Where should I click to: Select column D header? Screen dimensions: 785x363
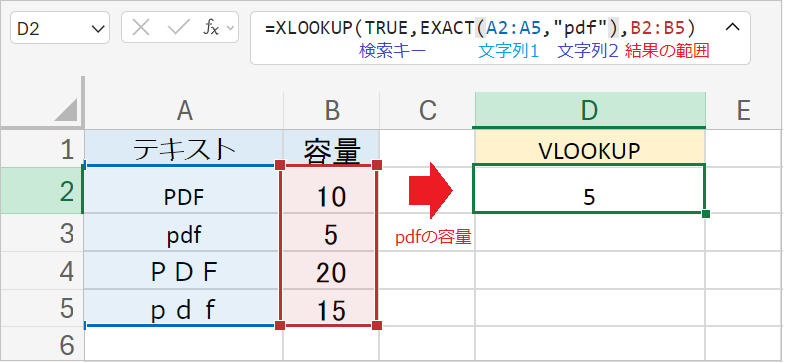pos(590,110)
